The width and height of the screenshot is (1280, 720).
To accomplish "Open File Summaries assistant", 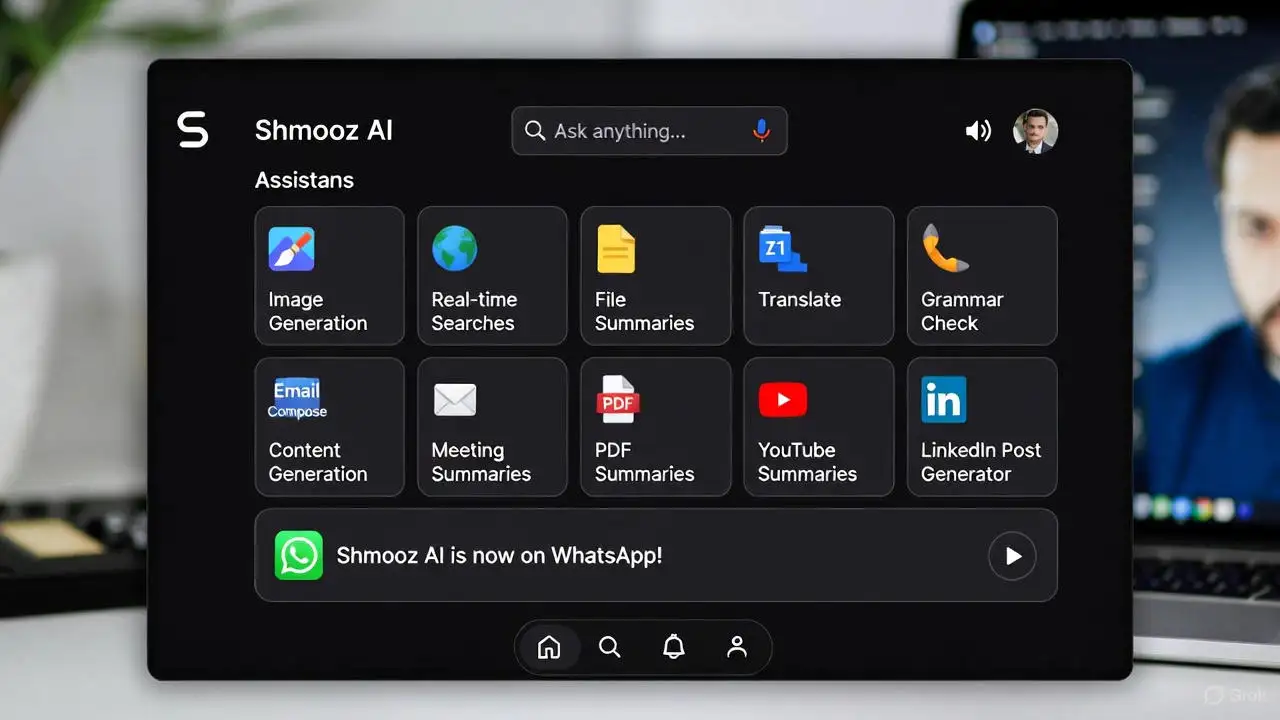I will [x=655, y=276].
